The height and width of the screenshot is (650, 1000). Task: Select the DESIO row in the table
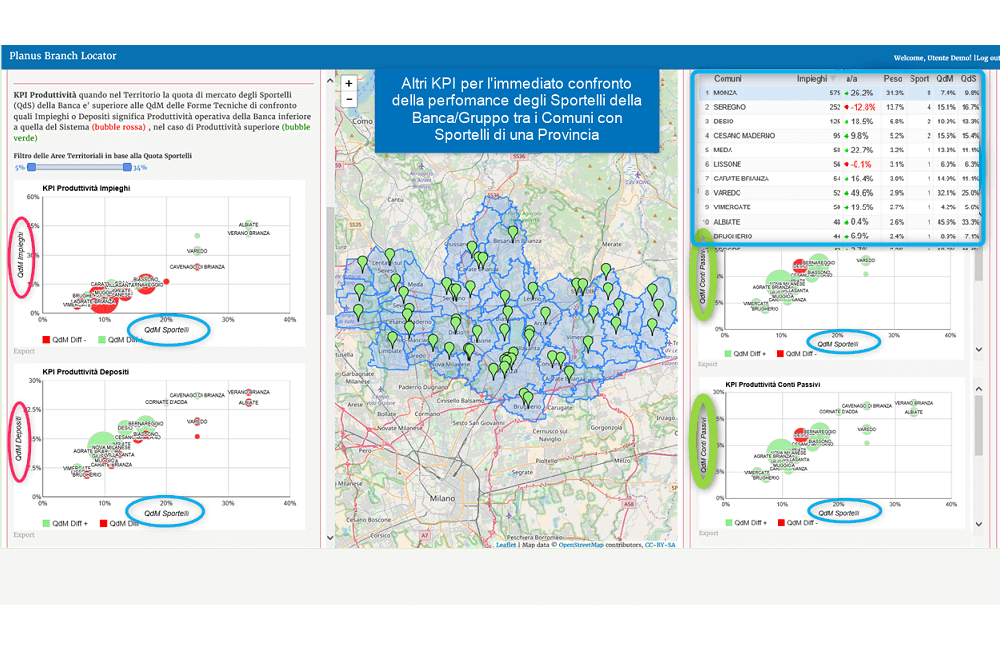point(839,121)
